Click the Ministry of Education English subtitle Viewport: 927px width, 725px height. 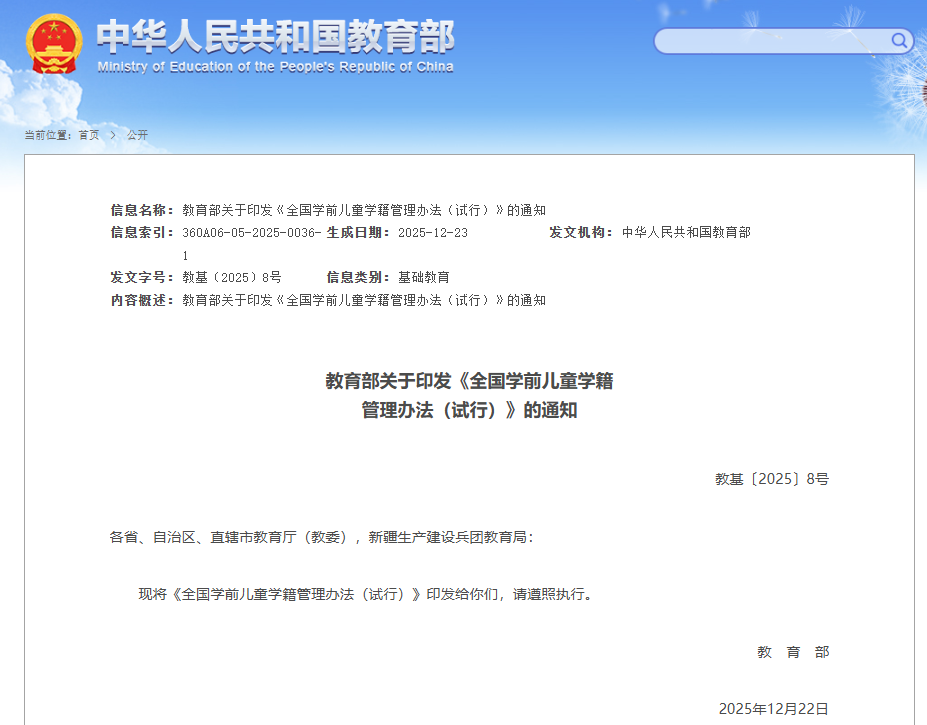click(x=275, y=67)
